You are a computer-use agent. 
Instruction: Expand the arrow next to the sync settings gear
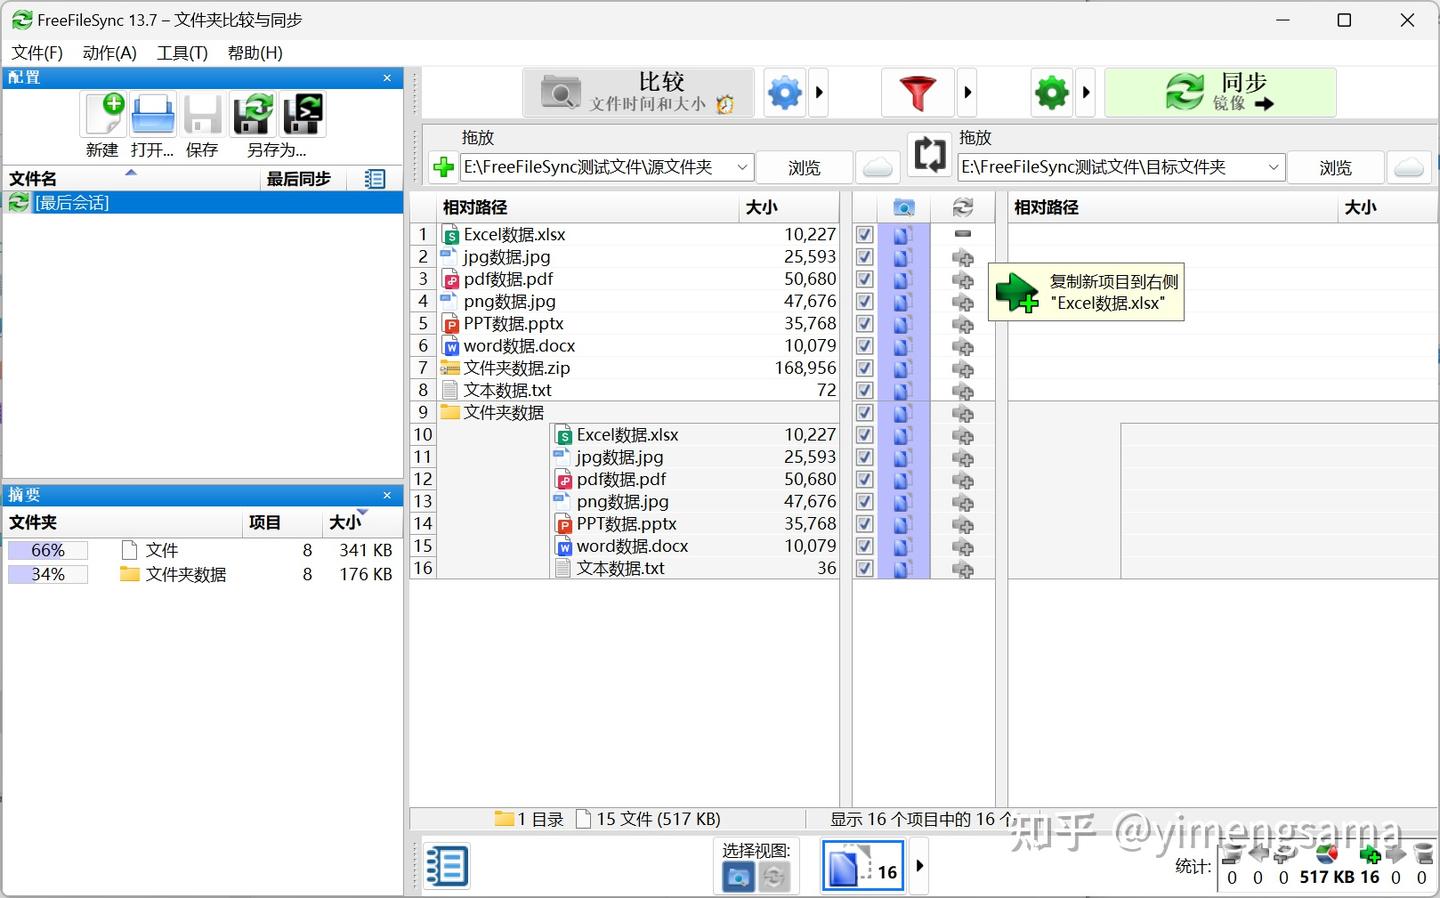pyautogui.click(x=1087, y=92)
